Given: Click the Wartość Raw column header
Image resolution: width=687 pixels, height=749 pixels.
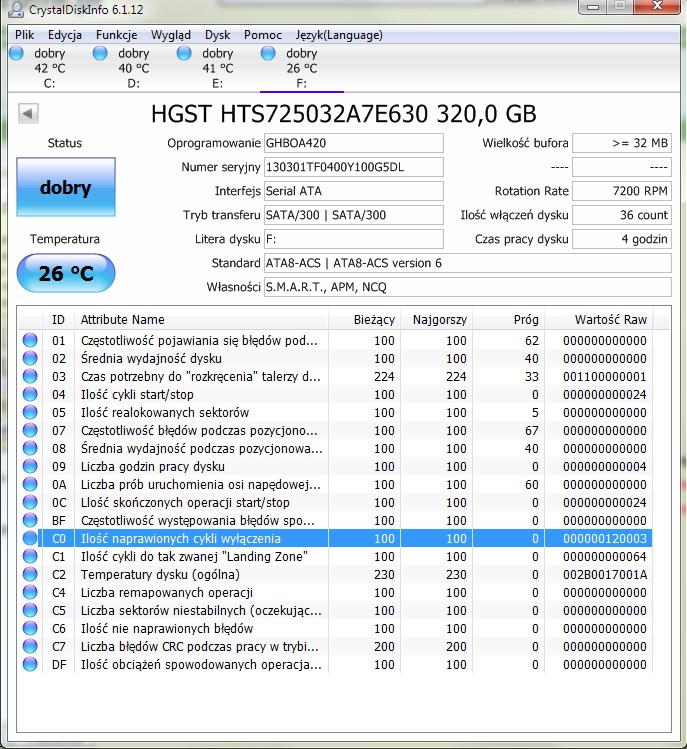Looking at the screenshot, I should click(x=599, y=320).
